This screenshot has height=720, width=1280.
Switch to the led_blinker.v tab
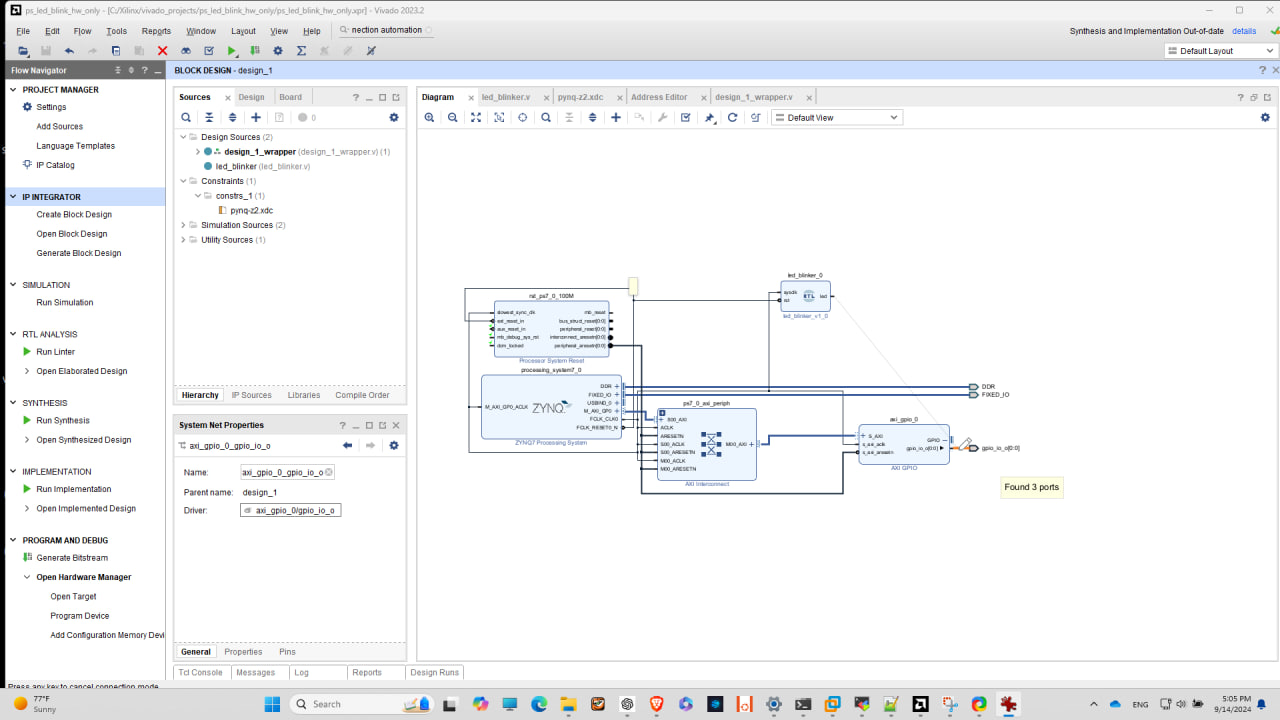pyautogui.click(x=506, y=97)
